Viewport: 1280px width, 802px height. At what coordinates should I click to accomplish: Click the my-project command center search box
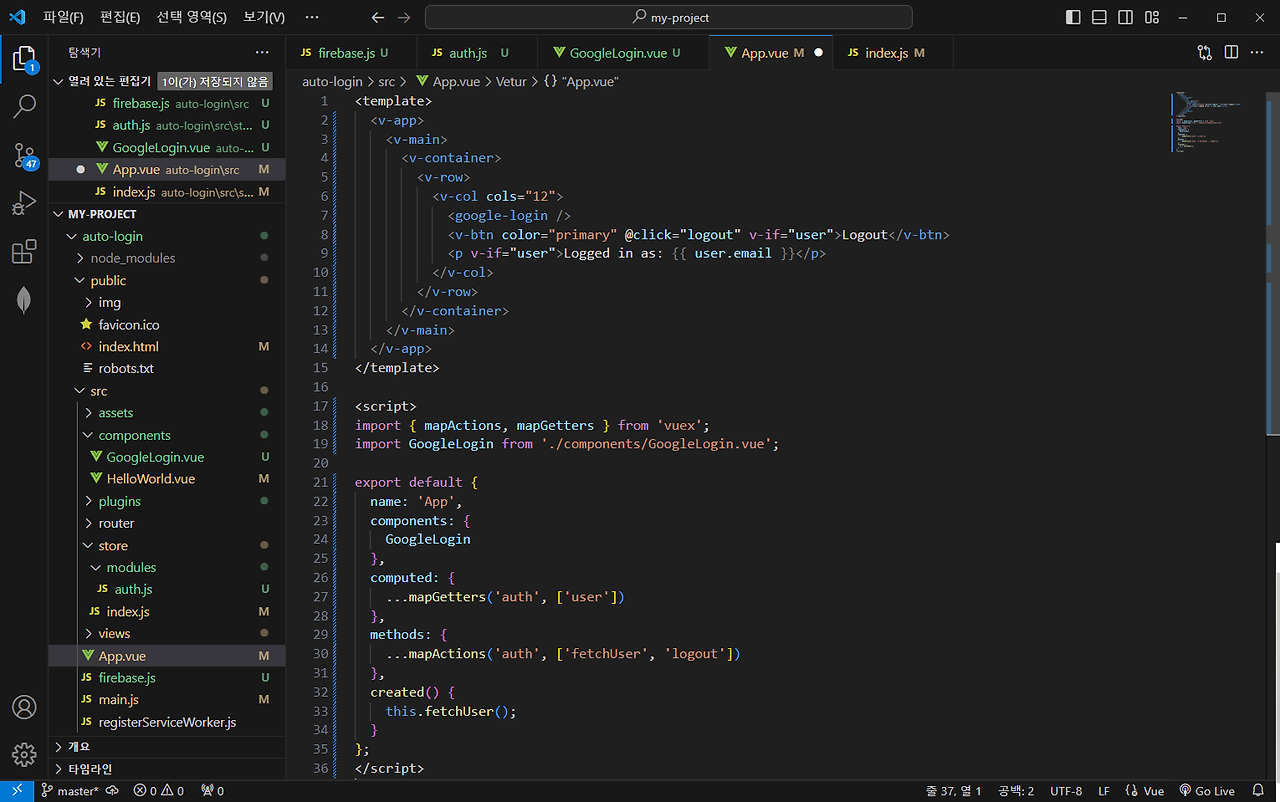[669, 17]
